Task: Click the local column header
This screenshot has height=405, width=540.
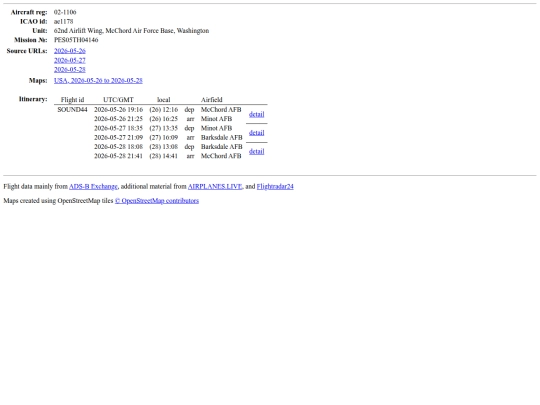Action: 164,100
